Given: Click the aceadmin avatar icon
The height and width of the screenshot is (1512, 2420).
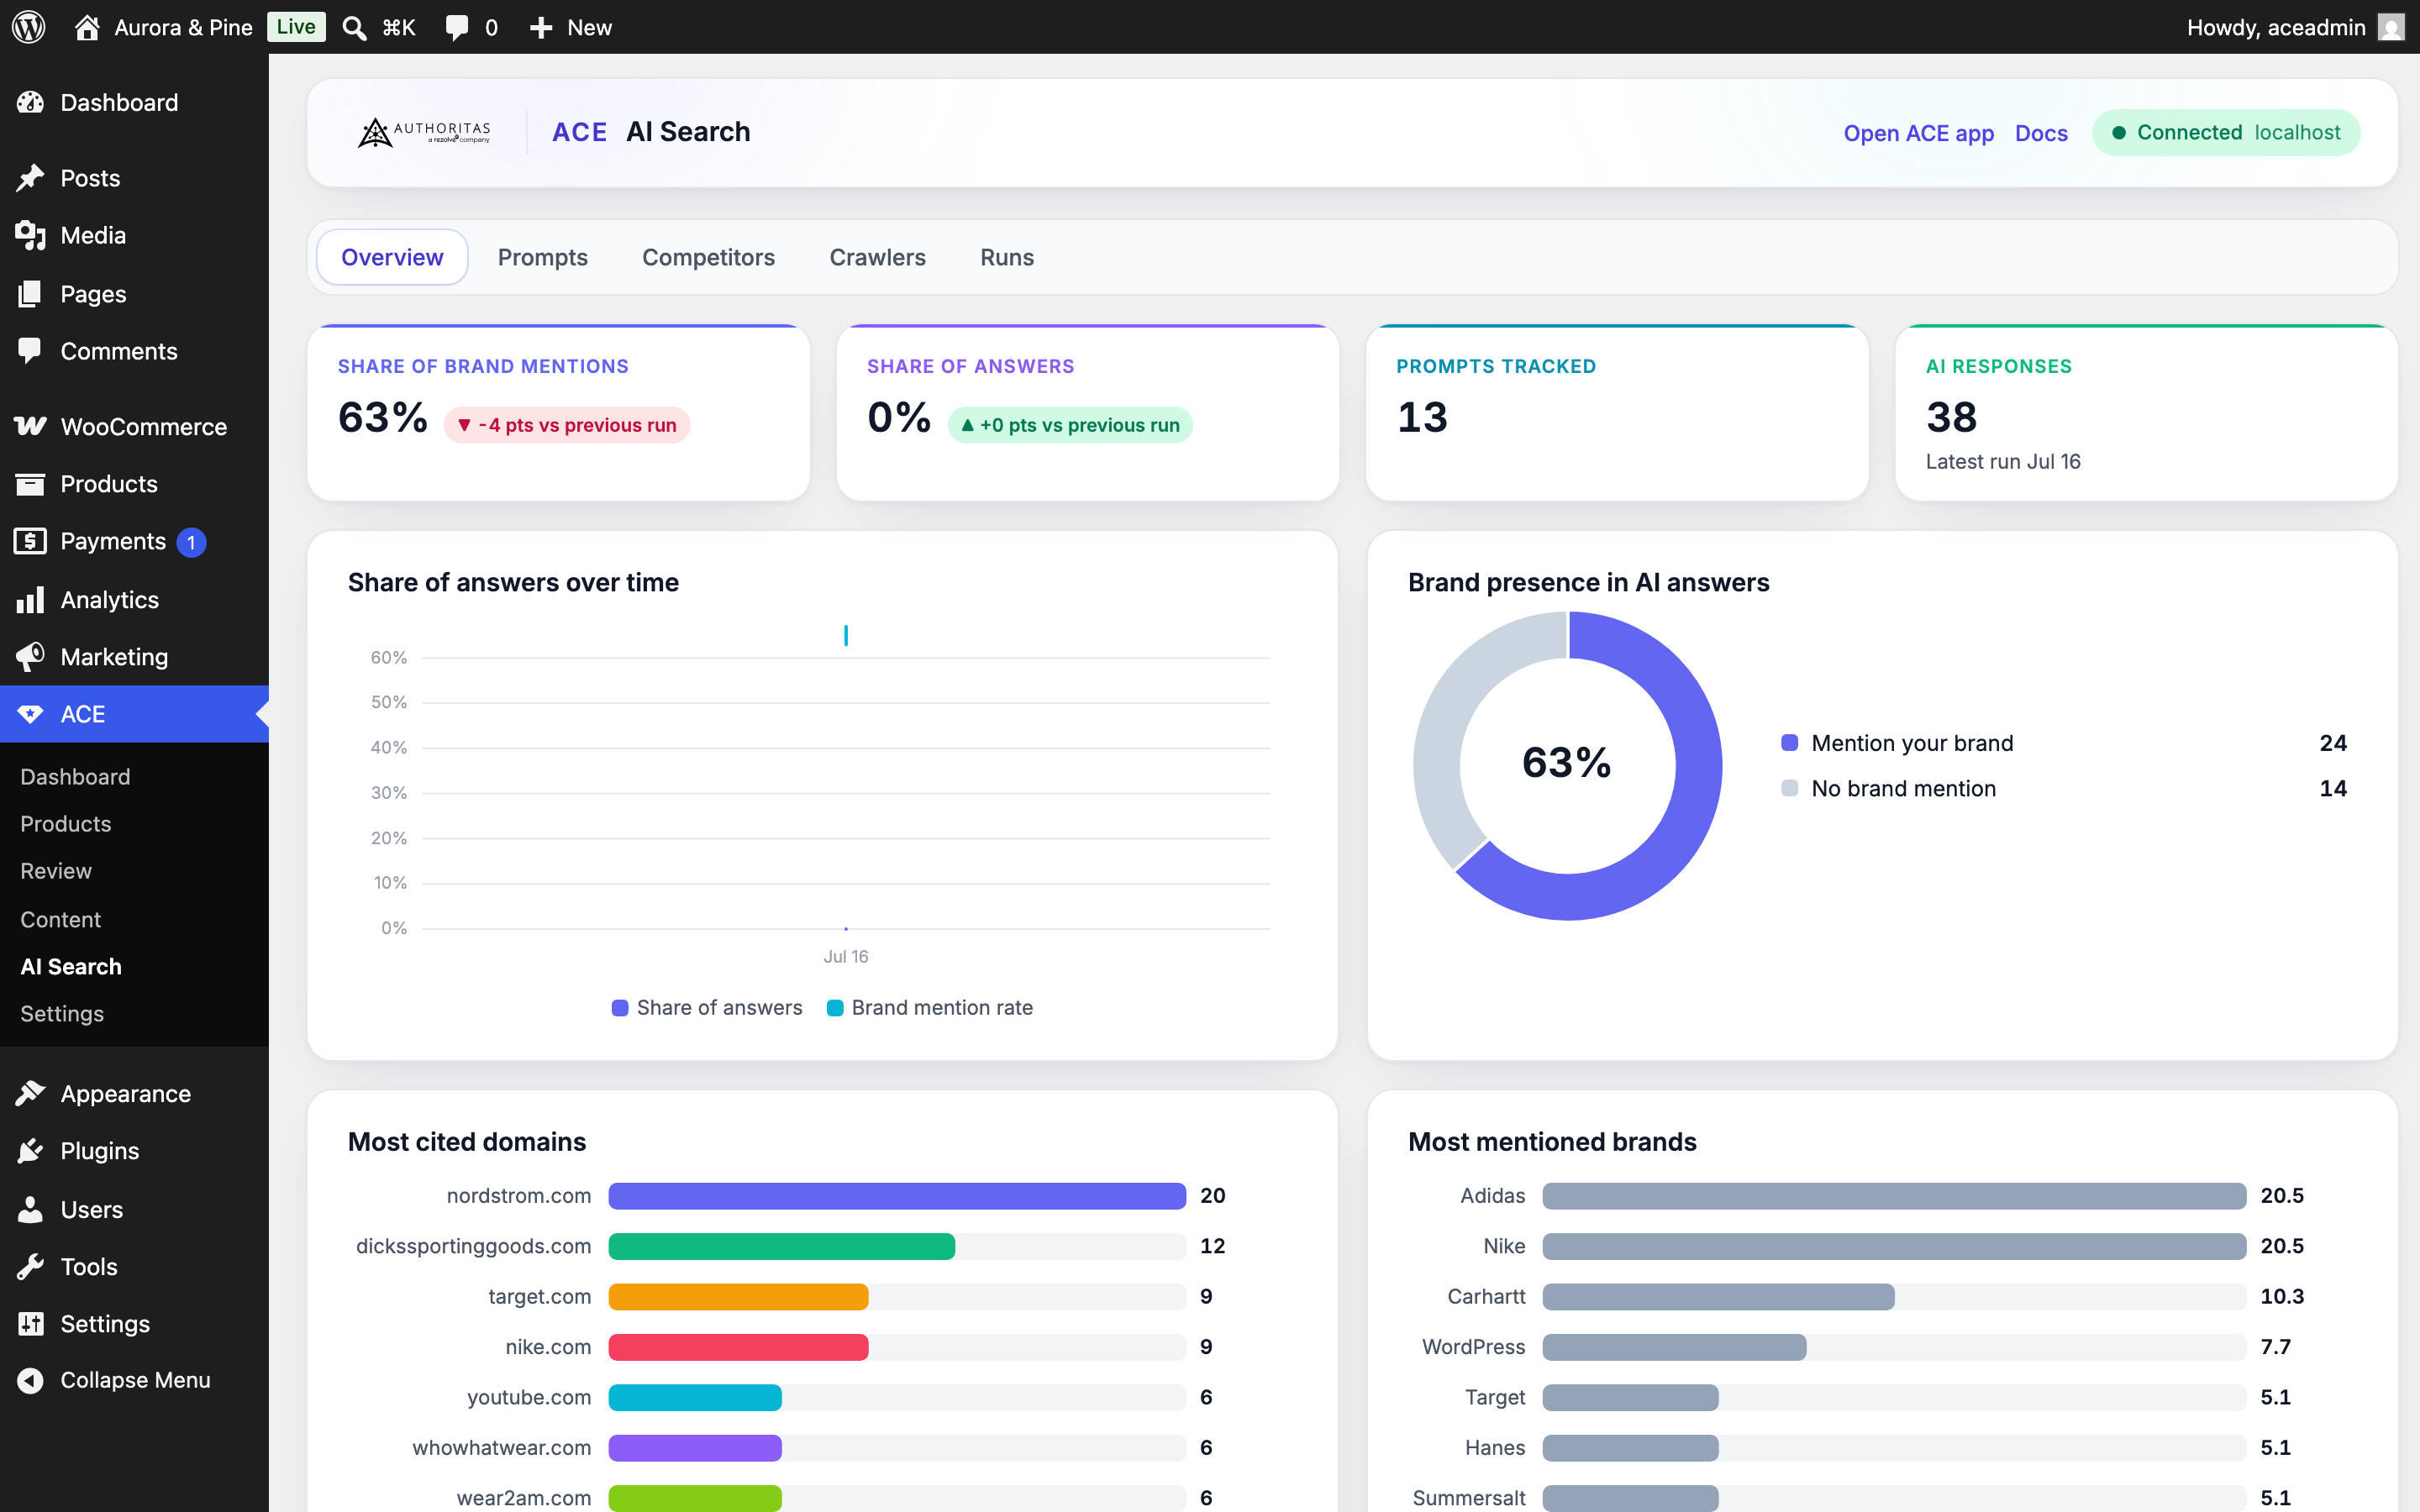Looking at the screenshot, I should pos(2391,27).
